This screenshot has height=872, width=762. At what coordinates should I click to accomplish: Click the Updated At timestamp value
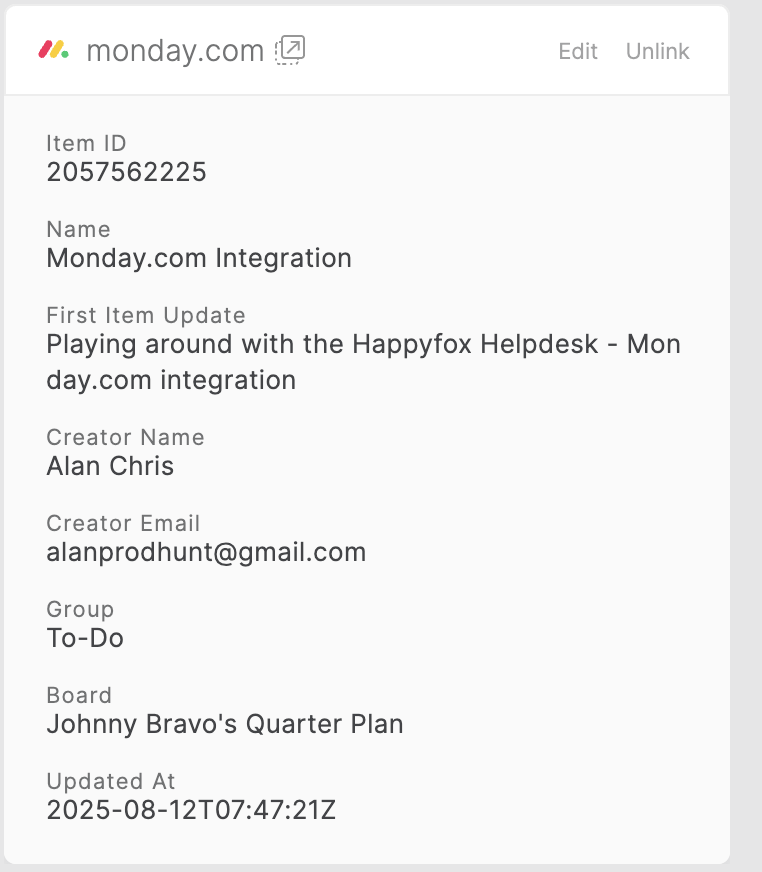[x=191, y=810]
